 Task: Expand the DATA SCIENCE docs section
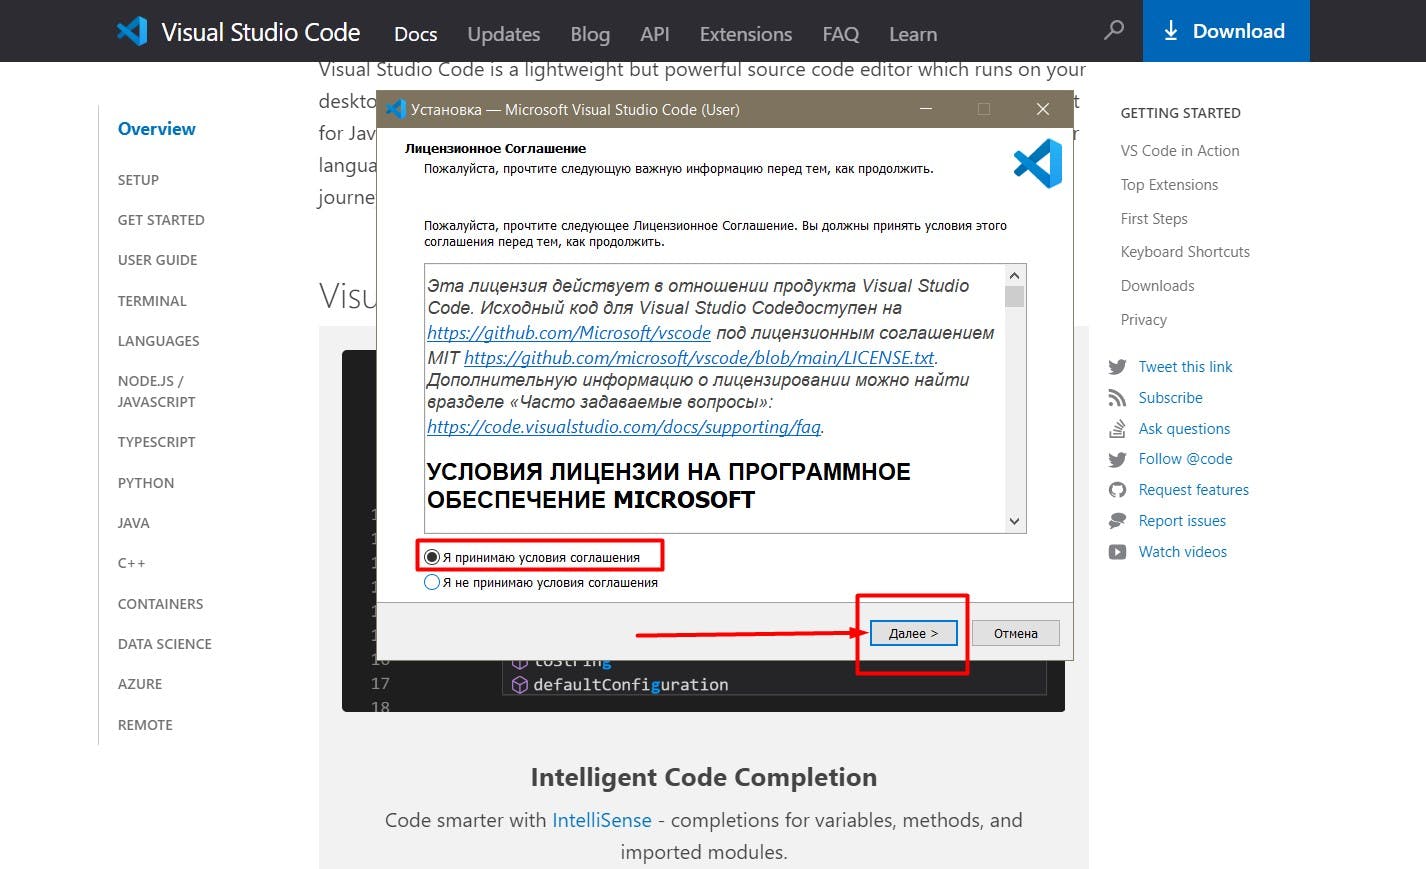(x=165, y=644)
